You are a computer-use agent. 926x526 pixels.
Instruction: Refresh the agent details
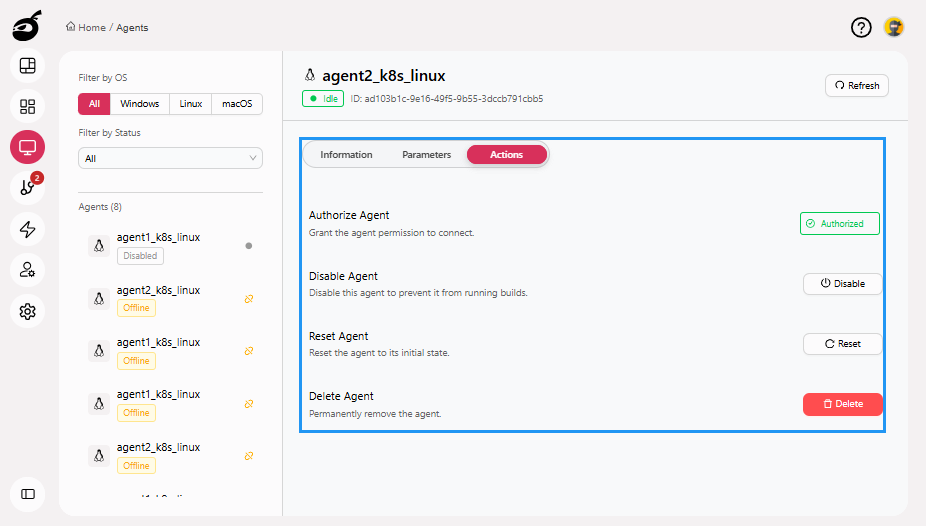[857, 86]
